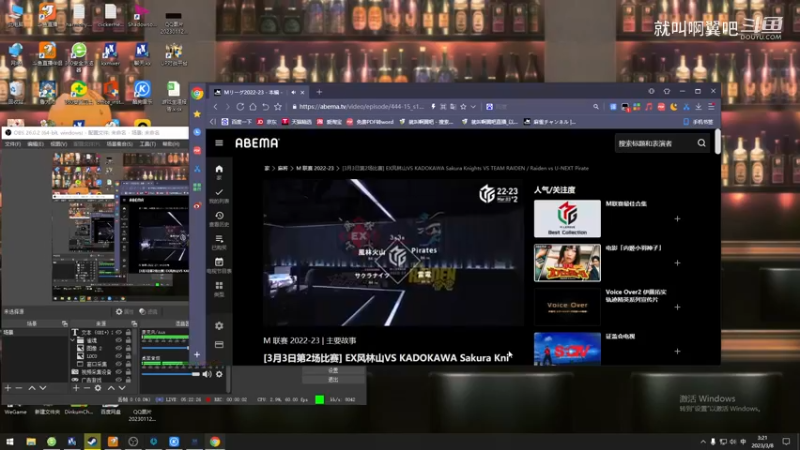Play the M League video player
The width and height of the screenshot is (800, 450).
[393, 253]
